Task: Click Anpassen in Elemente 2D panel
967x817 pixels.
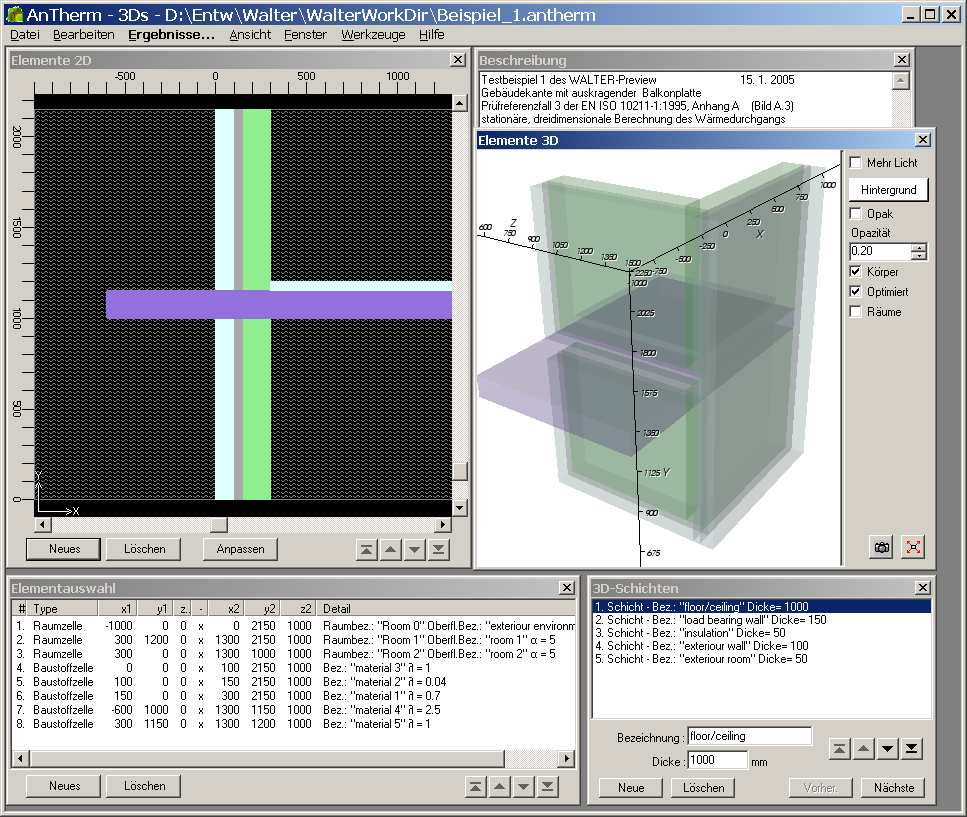Action: (240, 549)
